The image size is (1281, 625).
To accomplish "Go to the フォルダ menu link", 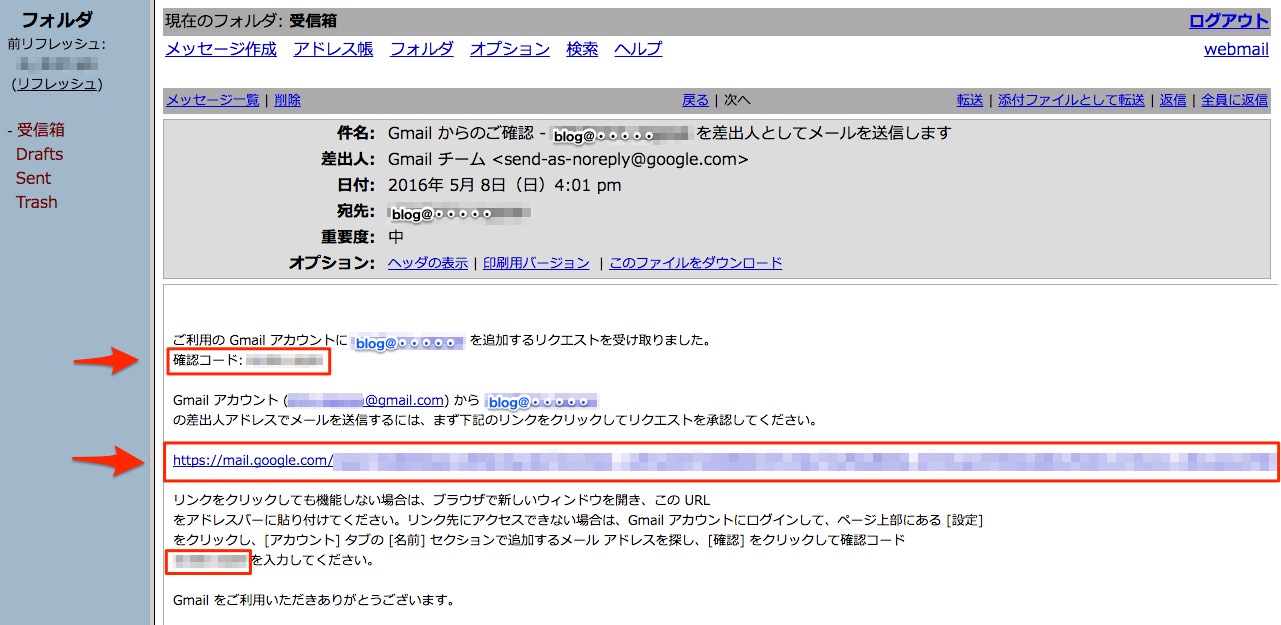I will (x=421, y=49).
